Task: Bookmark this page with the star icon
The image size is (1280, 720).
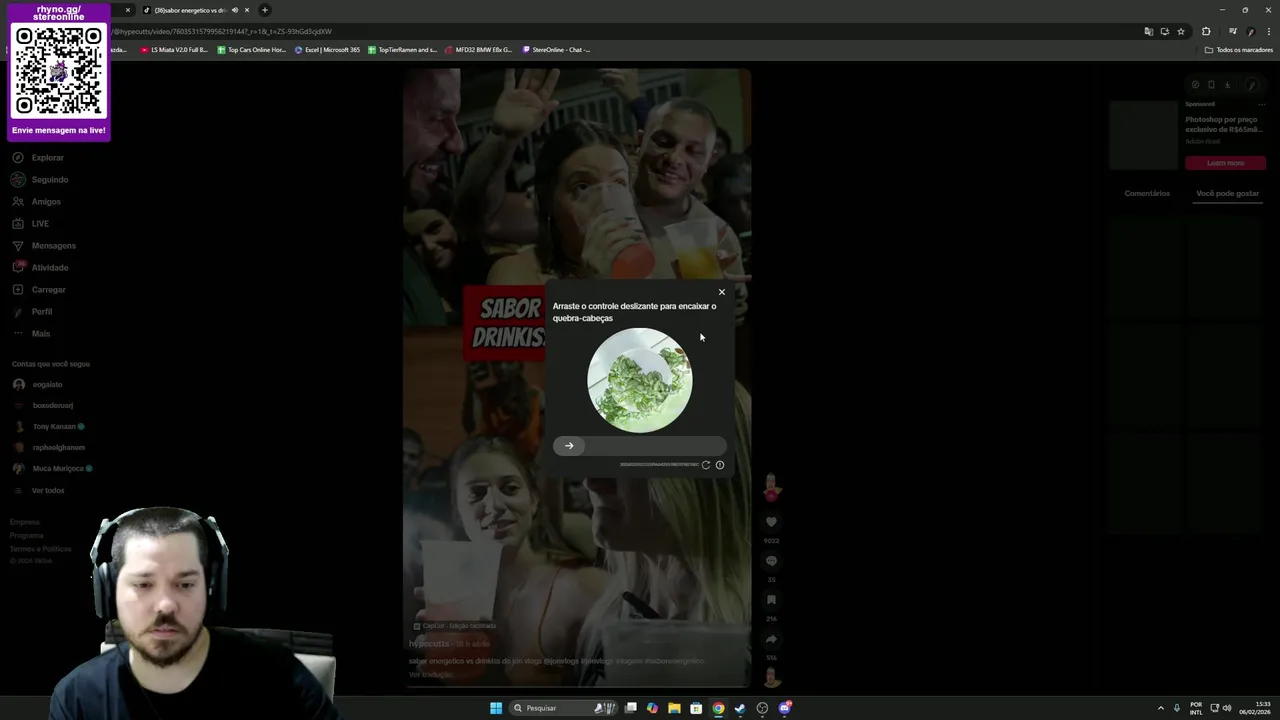Action: click(1181, 32)
